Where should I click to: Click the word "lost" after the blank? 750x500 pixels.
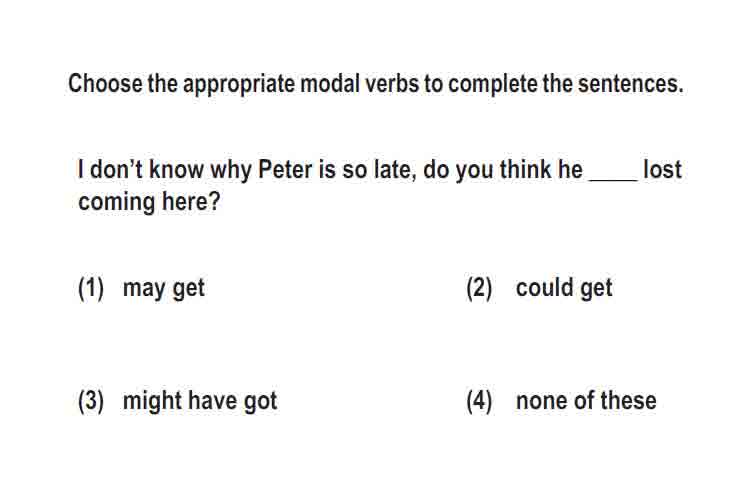(662, 169)
